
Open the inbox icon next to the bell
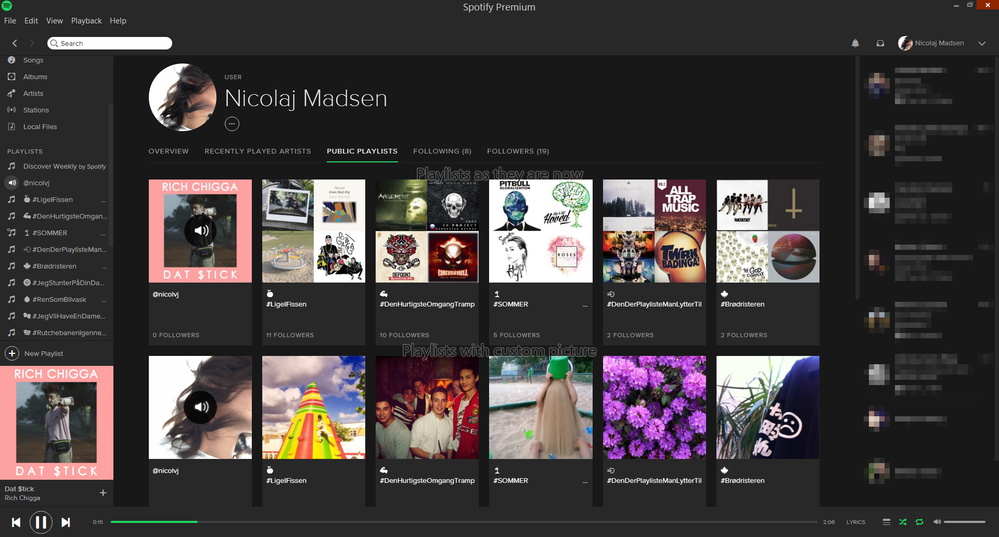click(x=880, y=43)
